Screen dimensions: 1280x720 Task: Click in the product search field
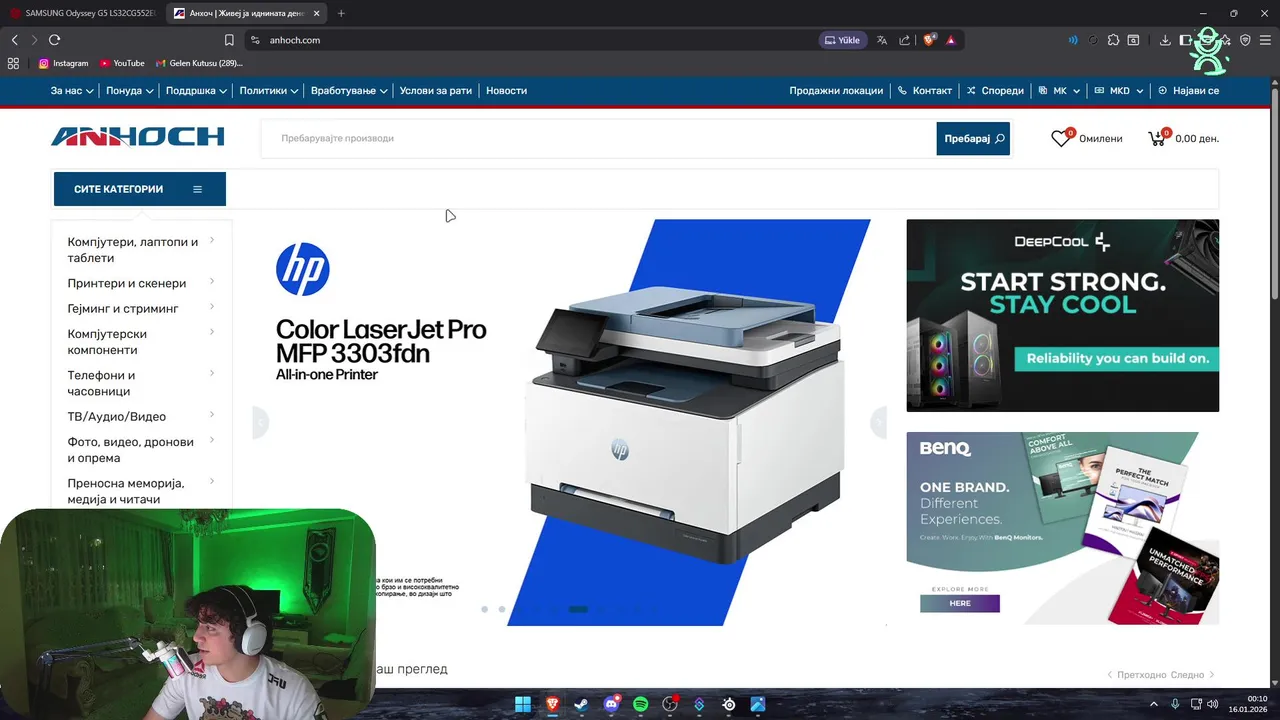point(599,139)
